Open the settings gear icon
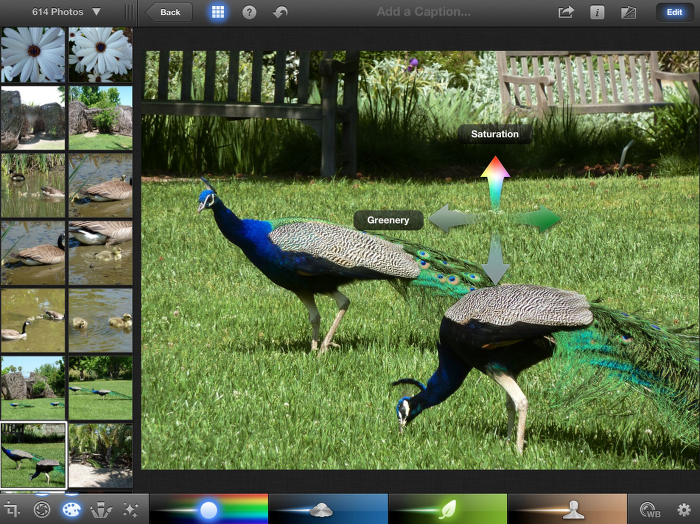Image resolution: width=700 pixels, height=524 pixels. (684, 509)
